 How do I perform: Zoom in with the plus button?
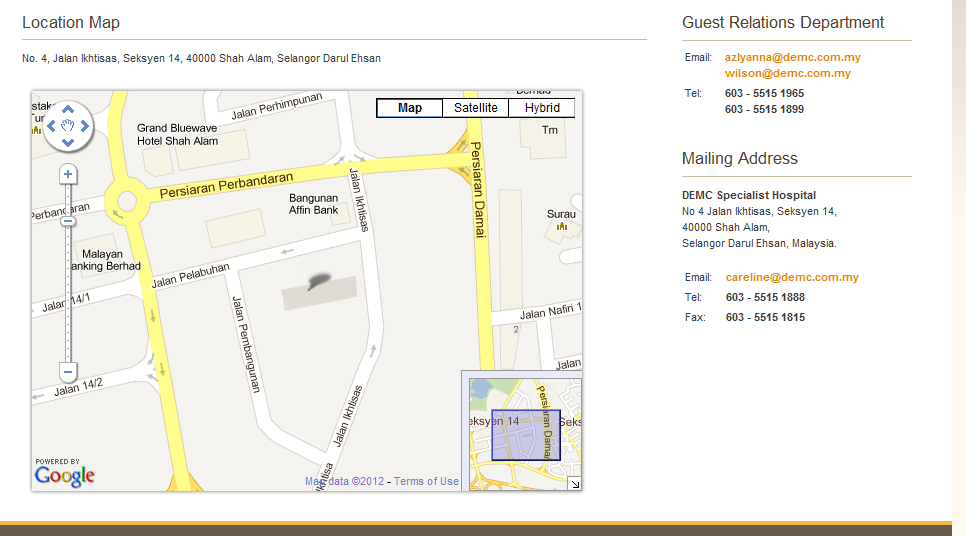point(68,174)
